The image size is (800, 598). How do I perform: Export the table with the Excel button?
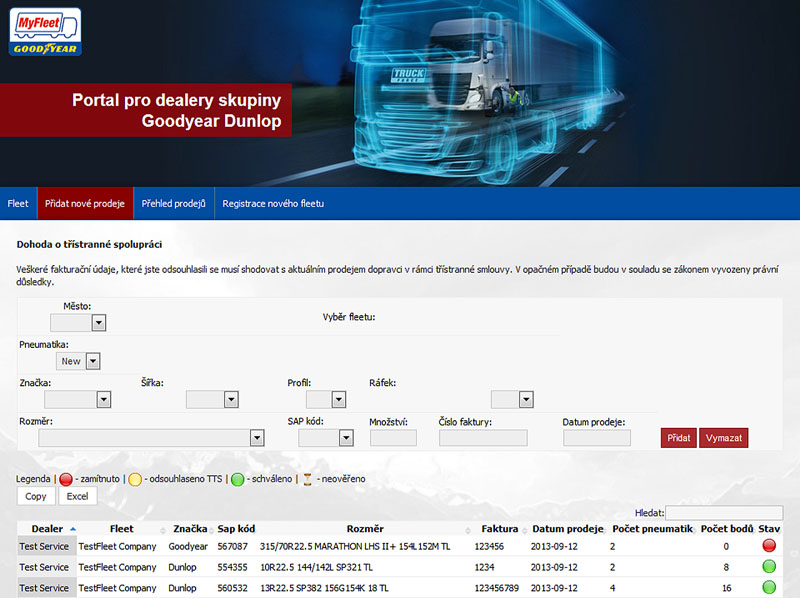[78, 496]
